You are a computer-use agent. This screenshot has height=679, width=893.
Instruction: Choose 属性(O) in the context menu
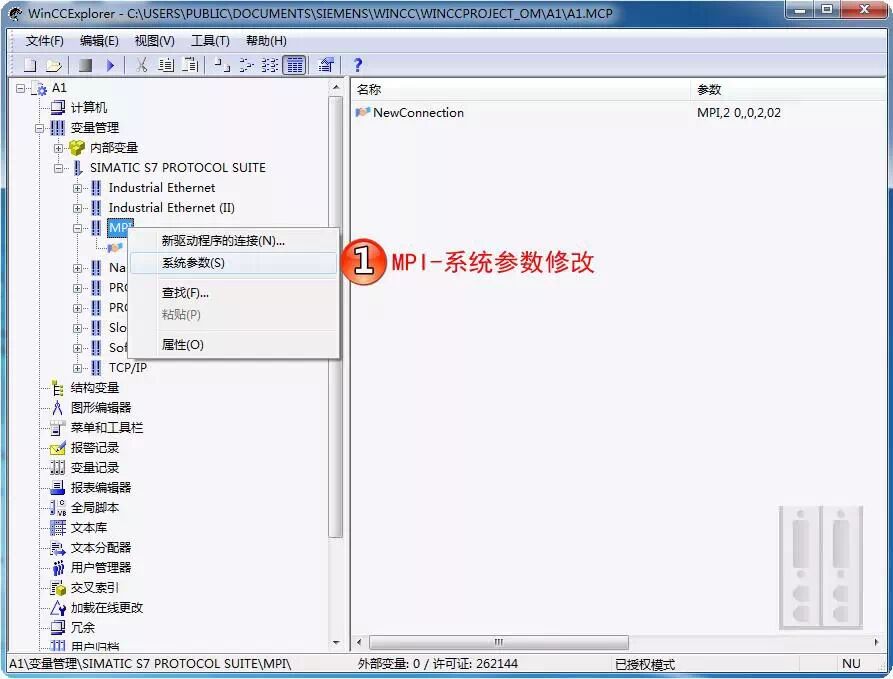point(234,345)
